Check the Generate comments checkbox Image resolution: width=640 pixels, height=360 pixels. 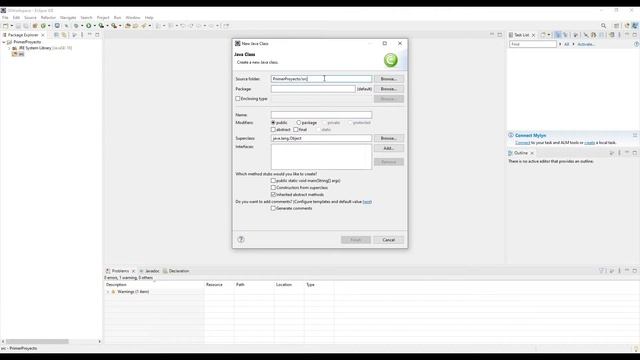(x=273, y=208)
